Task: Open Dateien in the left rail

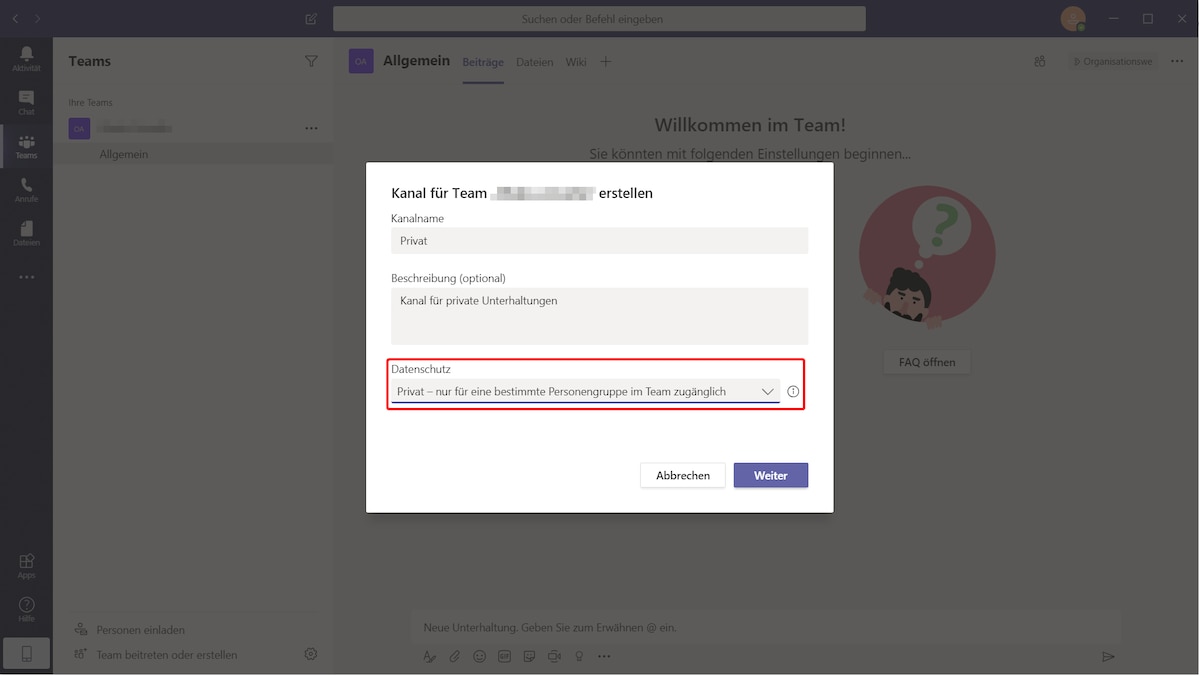Action: point(25,232)
